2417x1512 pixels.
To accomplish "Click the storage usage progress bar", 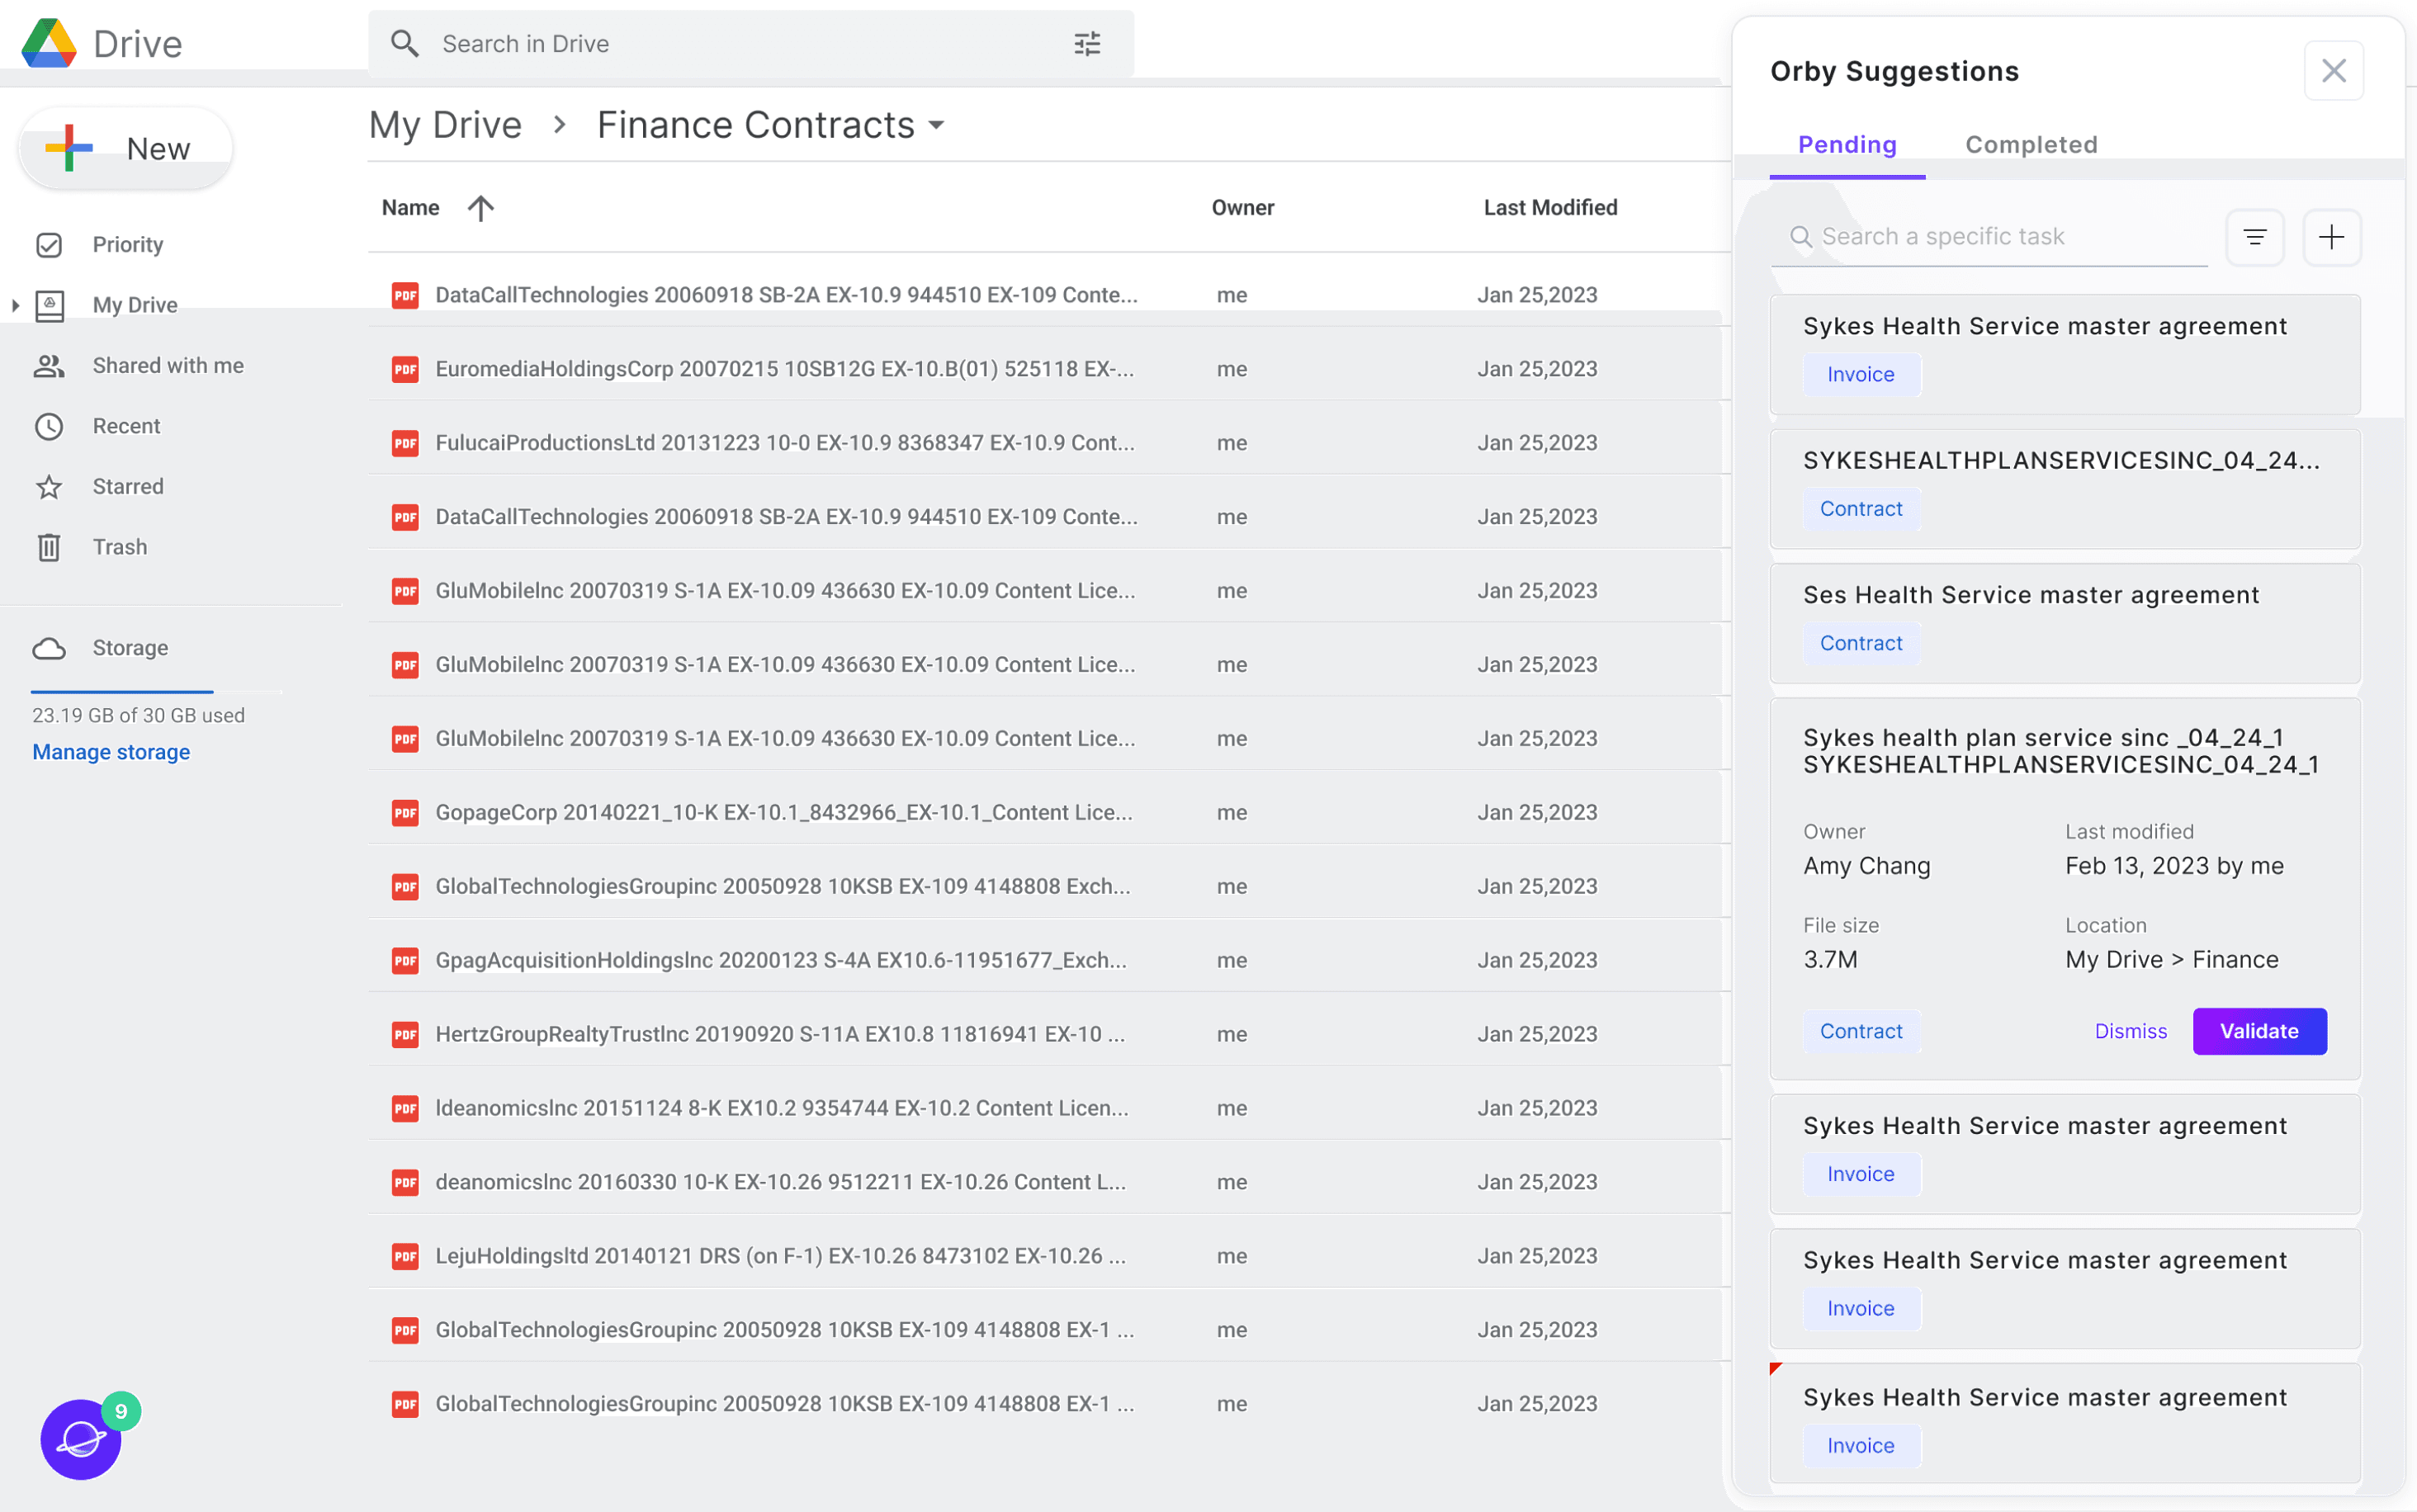I will 155,691.
